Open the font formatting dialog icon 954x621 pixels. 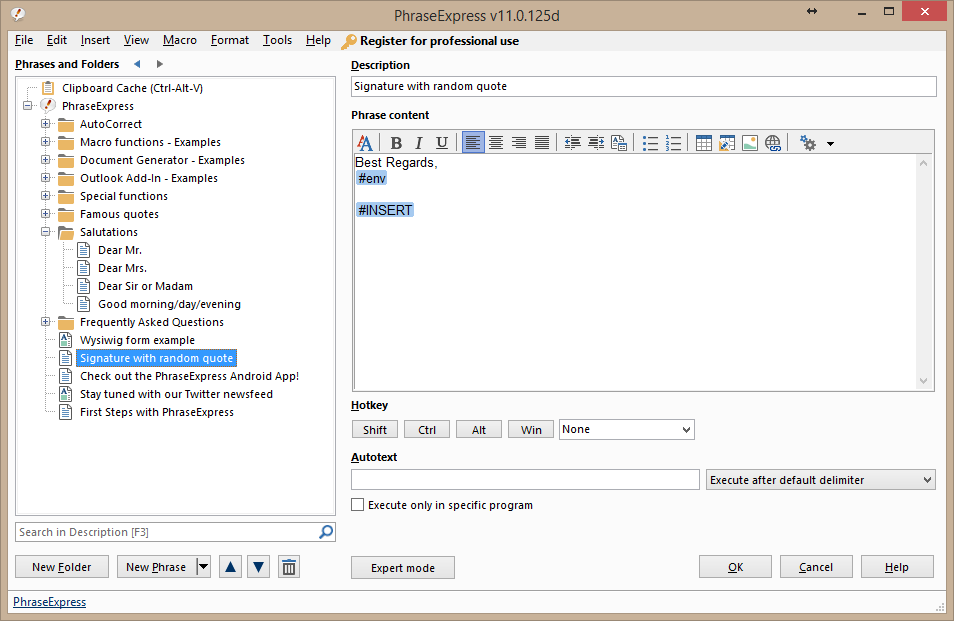coord(366,143)
